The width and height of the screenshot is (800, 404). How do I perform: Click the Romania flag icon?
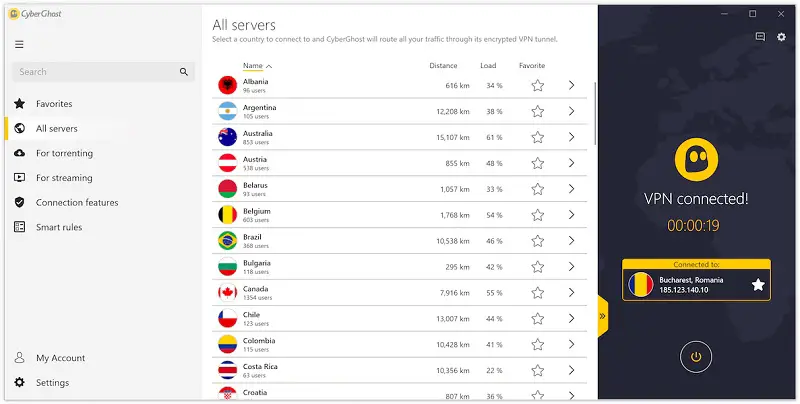tap(640, 284)
